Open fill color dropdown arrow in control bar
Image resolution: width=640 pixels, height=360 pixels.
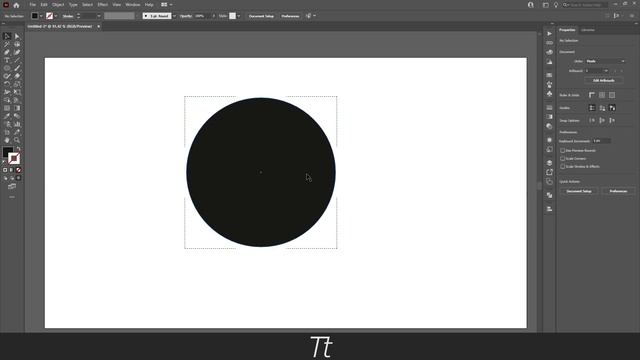(41, 16)
